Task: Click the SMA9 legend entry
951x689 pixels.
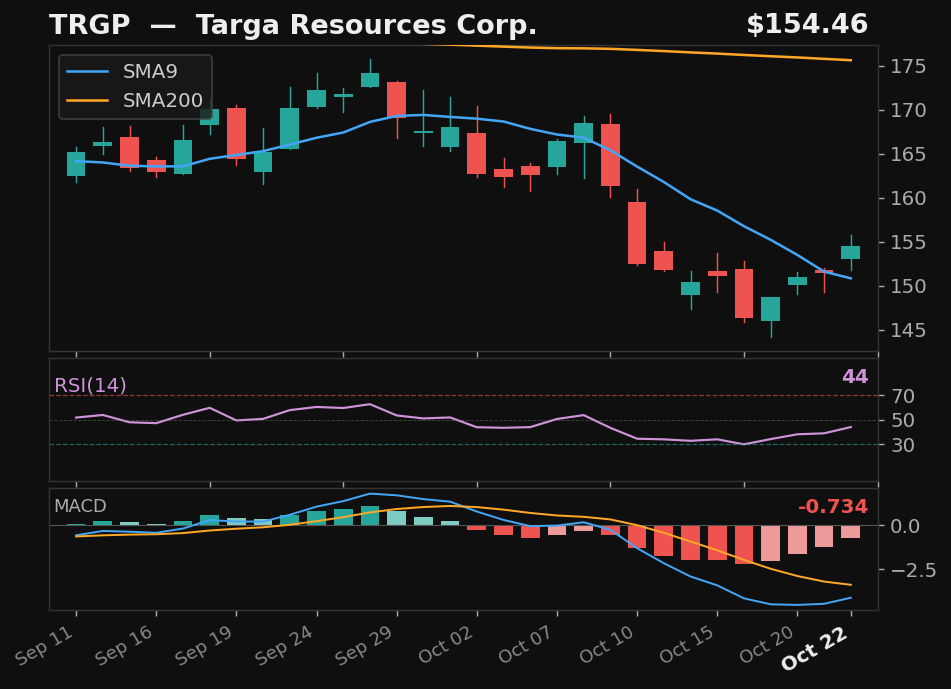Action: click(x=122, y=72)
